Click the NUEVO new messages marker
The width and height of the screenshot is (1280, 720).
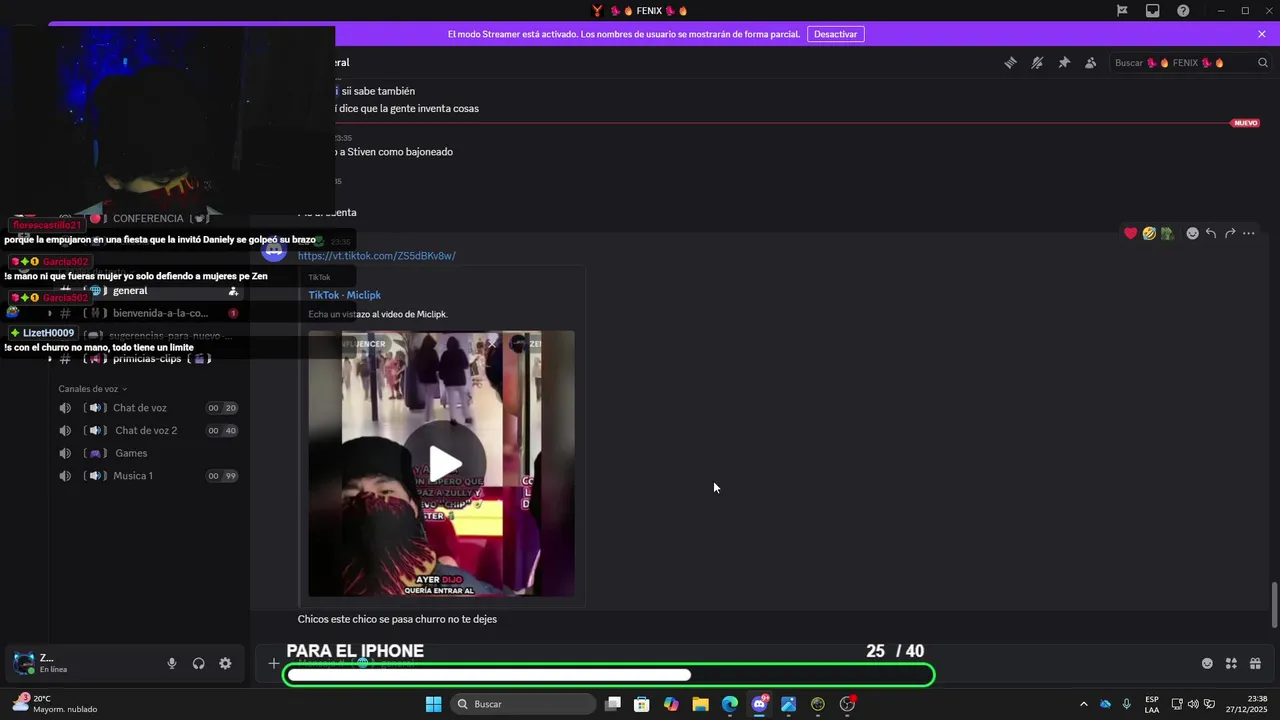[1245, 123]
